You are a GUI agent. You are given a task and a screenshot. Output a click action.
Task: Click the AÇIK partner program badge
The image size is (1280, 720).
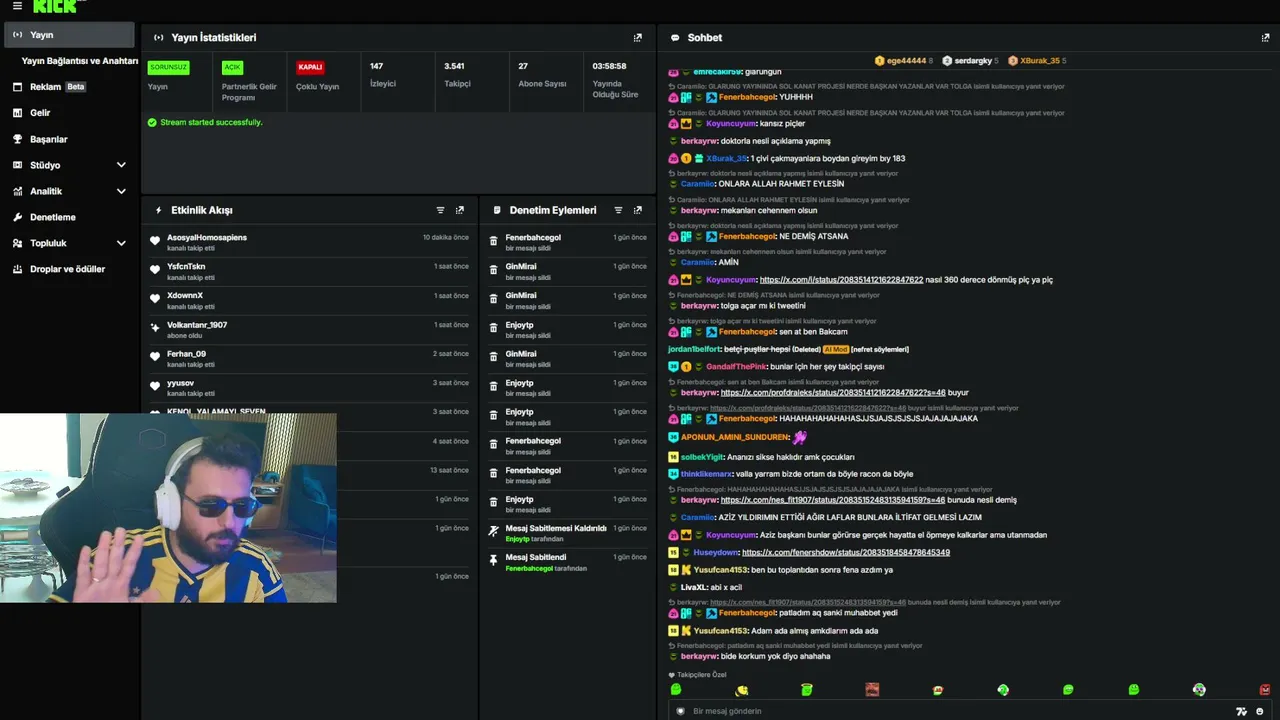[232, 67]
